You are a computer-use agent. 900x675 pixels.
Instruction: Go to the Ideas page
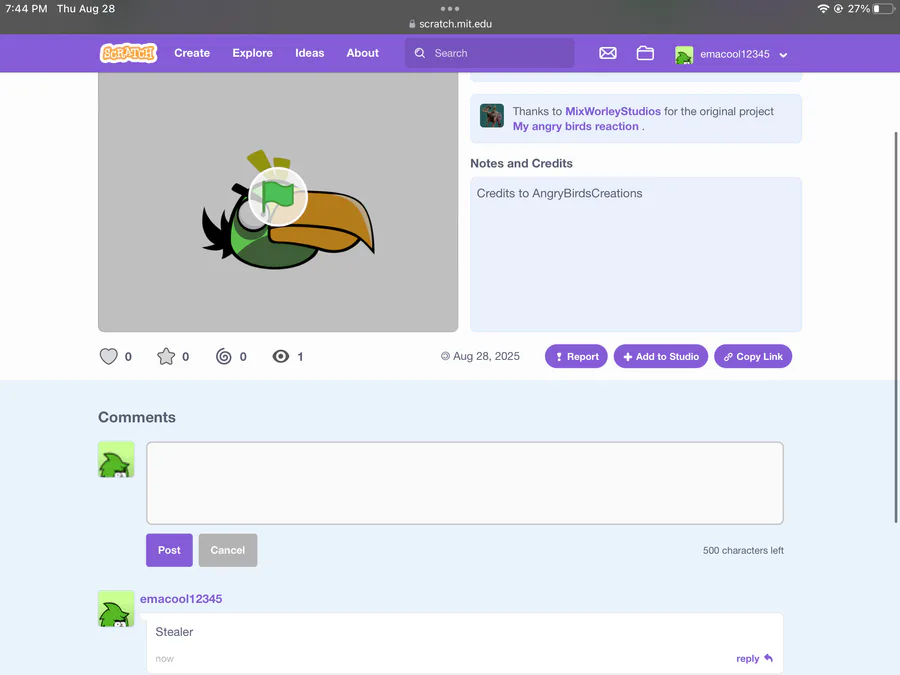[310, 53]
